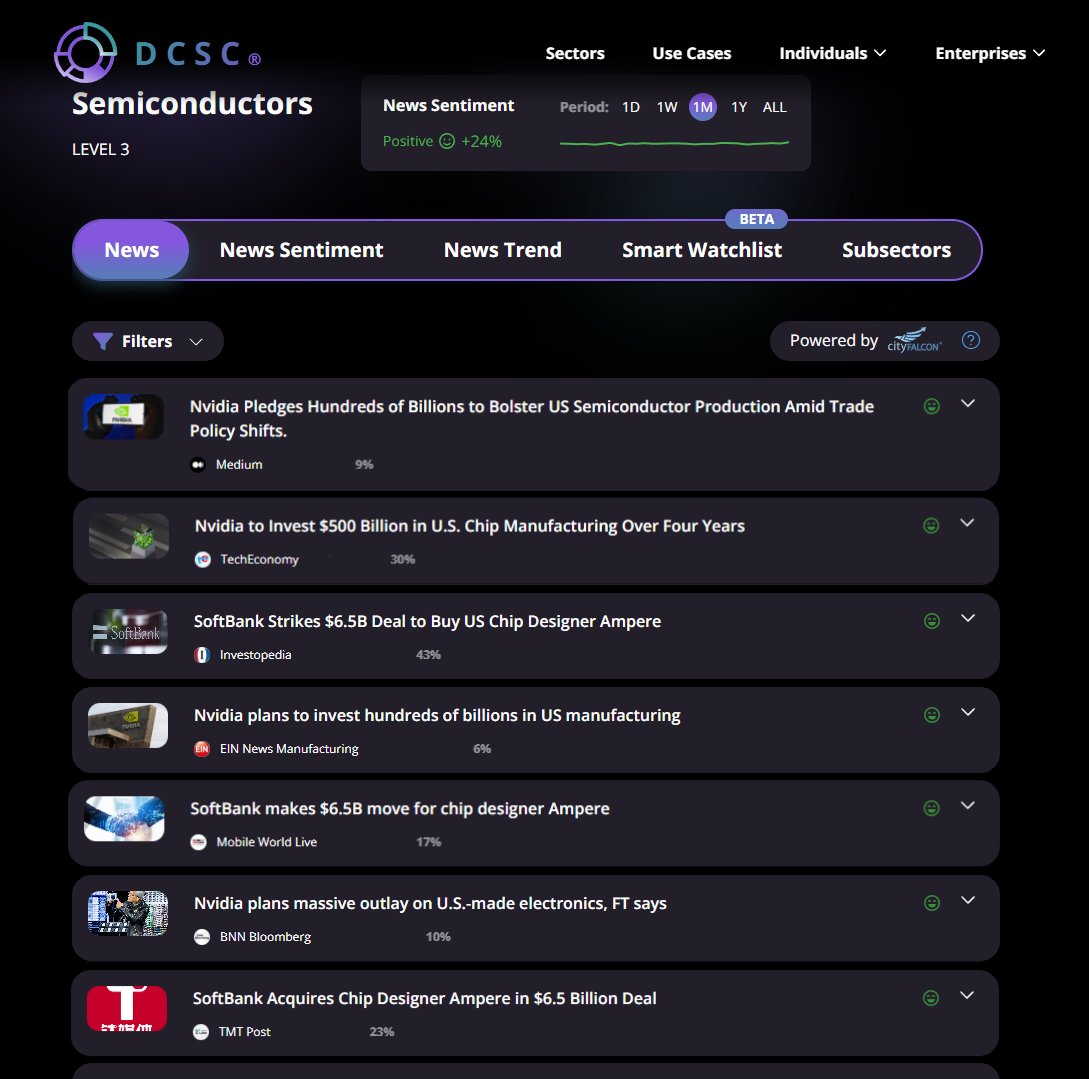Screen dimensions: 1089x1079
Task: Open the Enterprises dropdown menu
Action: 990,53
